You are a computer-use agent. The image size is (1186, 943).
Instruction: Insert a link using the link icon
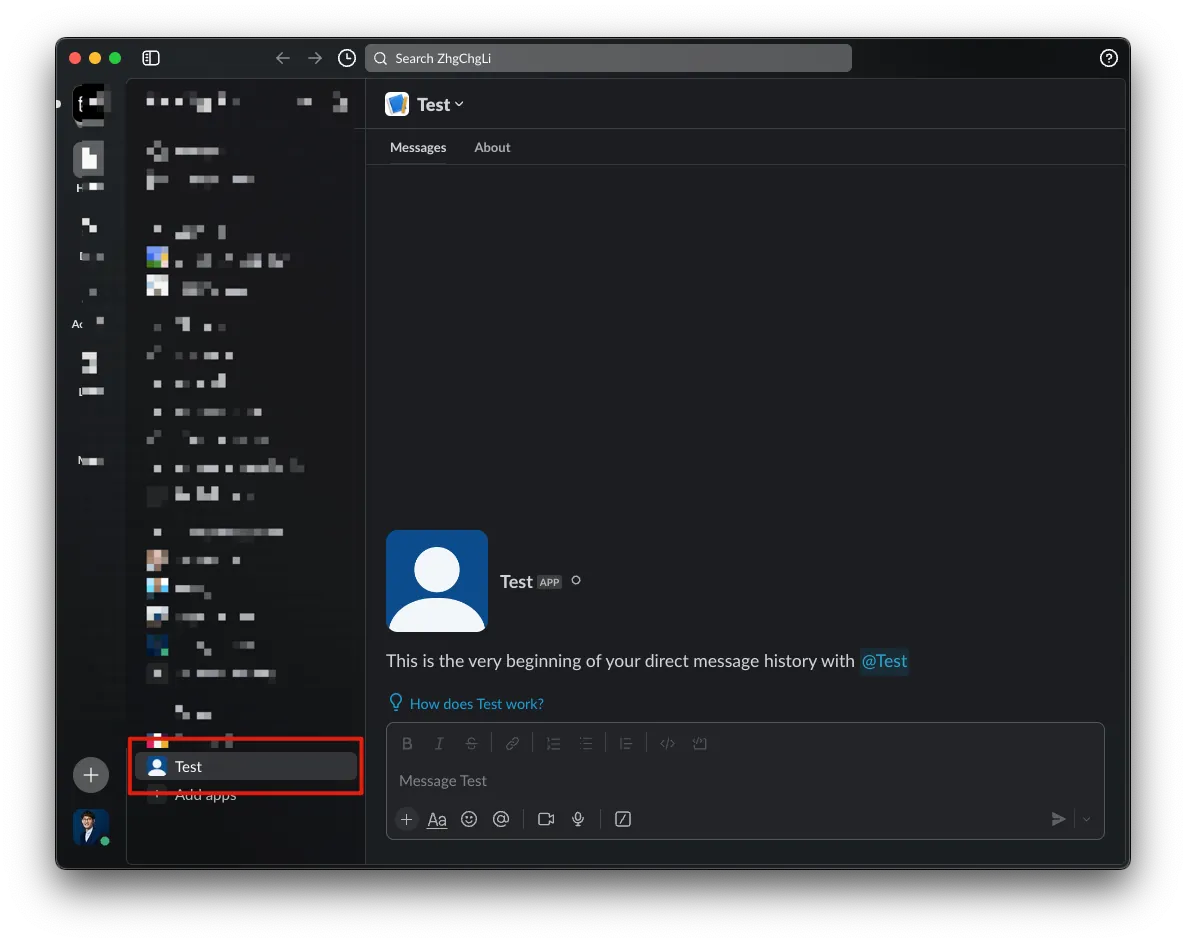pos(512,743)
